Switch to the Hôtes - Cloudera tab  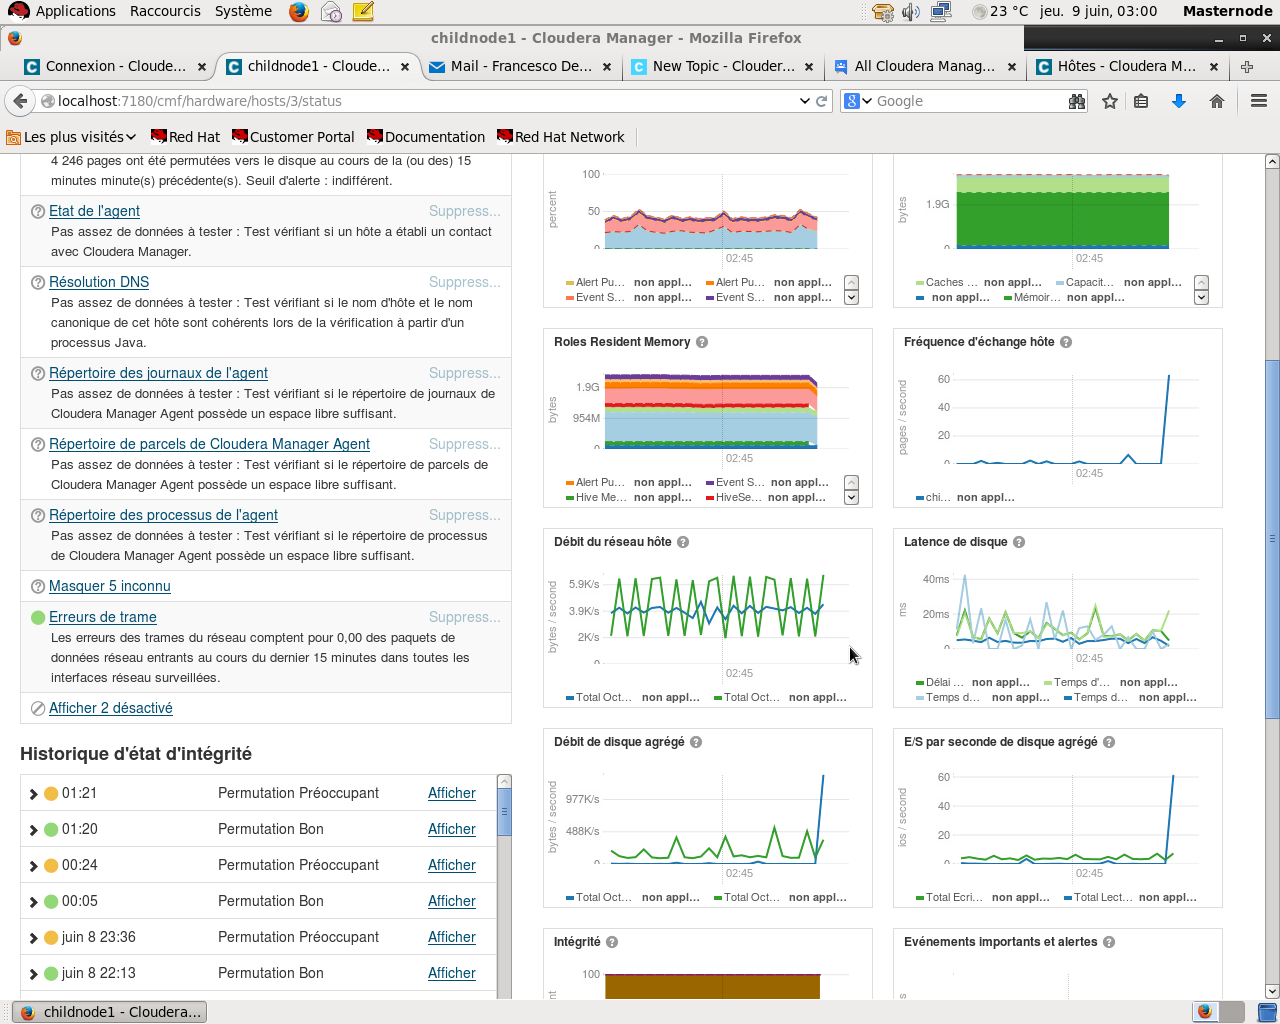[x=1125, y=67]
